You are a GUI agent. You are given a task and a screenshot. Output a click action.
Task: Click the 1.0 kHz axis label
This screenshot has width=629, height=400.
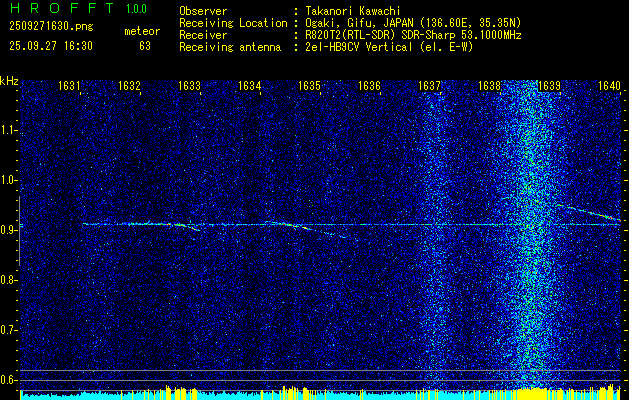point(8,181)
